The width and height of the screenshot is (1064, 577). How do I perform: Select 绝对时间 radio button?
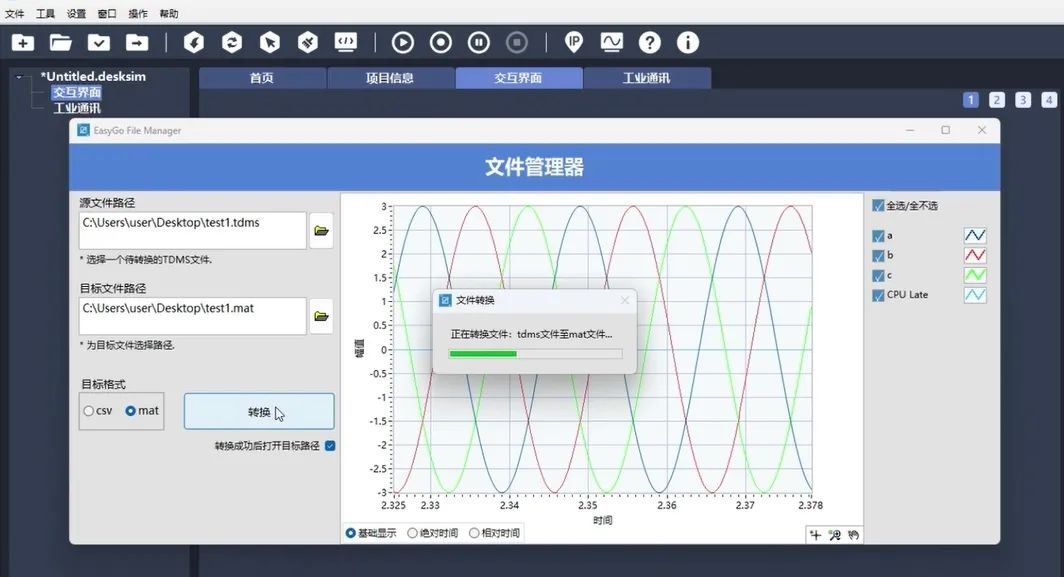coord(412,533)
